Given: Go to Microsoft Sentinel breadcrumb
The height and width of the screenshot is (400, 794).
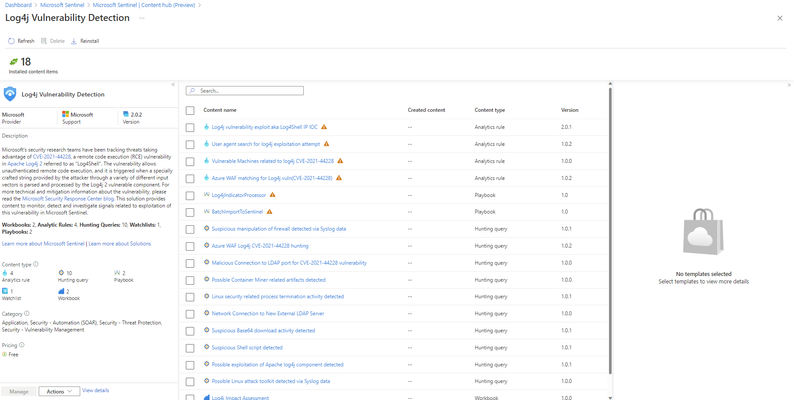Looking at the screenshot, I should click(x=63, y=5).
